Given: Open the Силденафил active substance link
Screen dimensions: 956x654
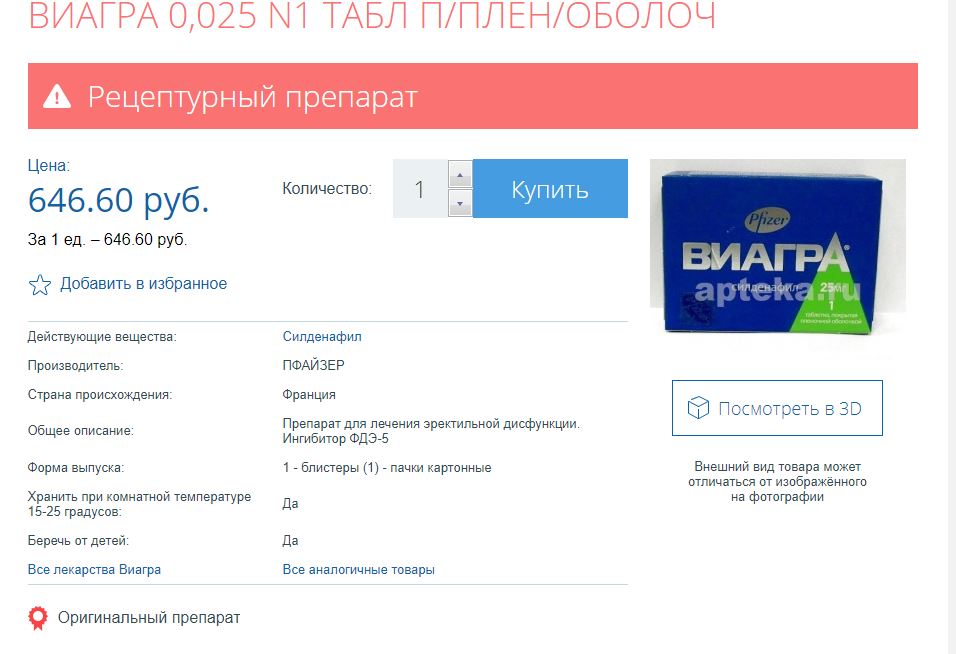Looking at the screenshot, I should pos(322,336).
